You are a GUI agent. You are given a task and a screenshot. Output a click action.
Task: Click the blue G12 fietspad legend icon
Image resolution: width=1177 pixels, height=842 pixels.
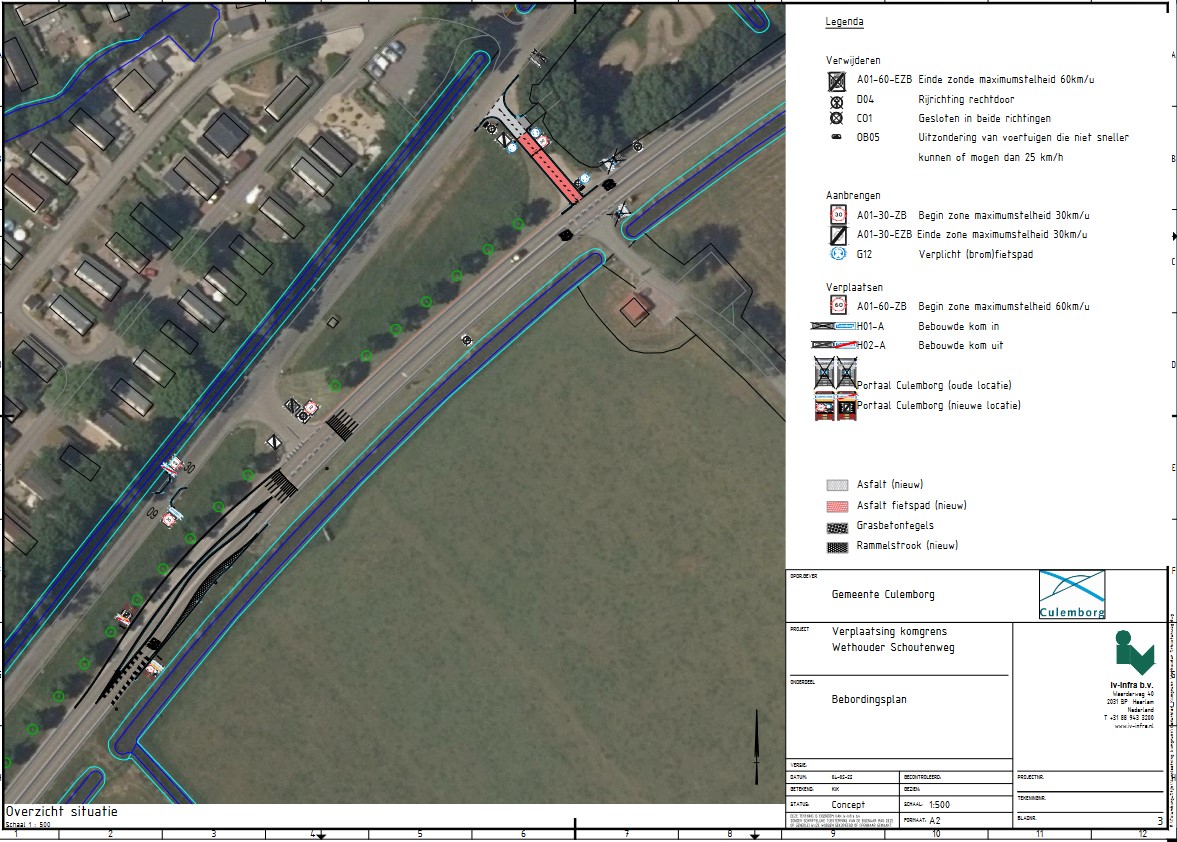(836, 254)
